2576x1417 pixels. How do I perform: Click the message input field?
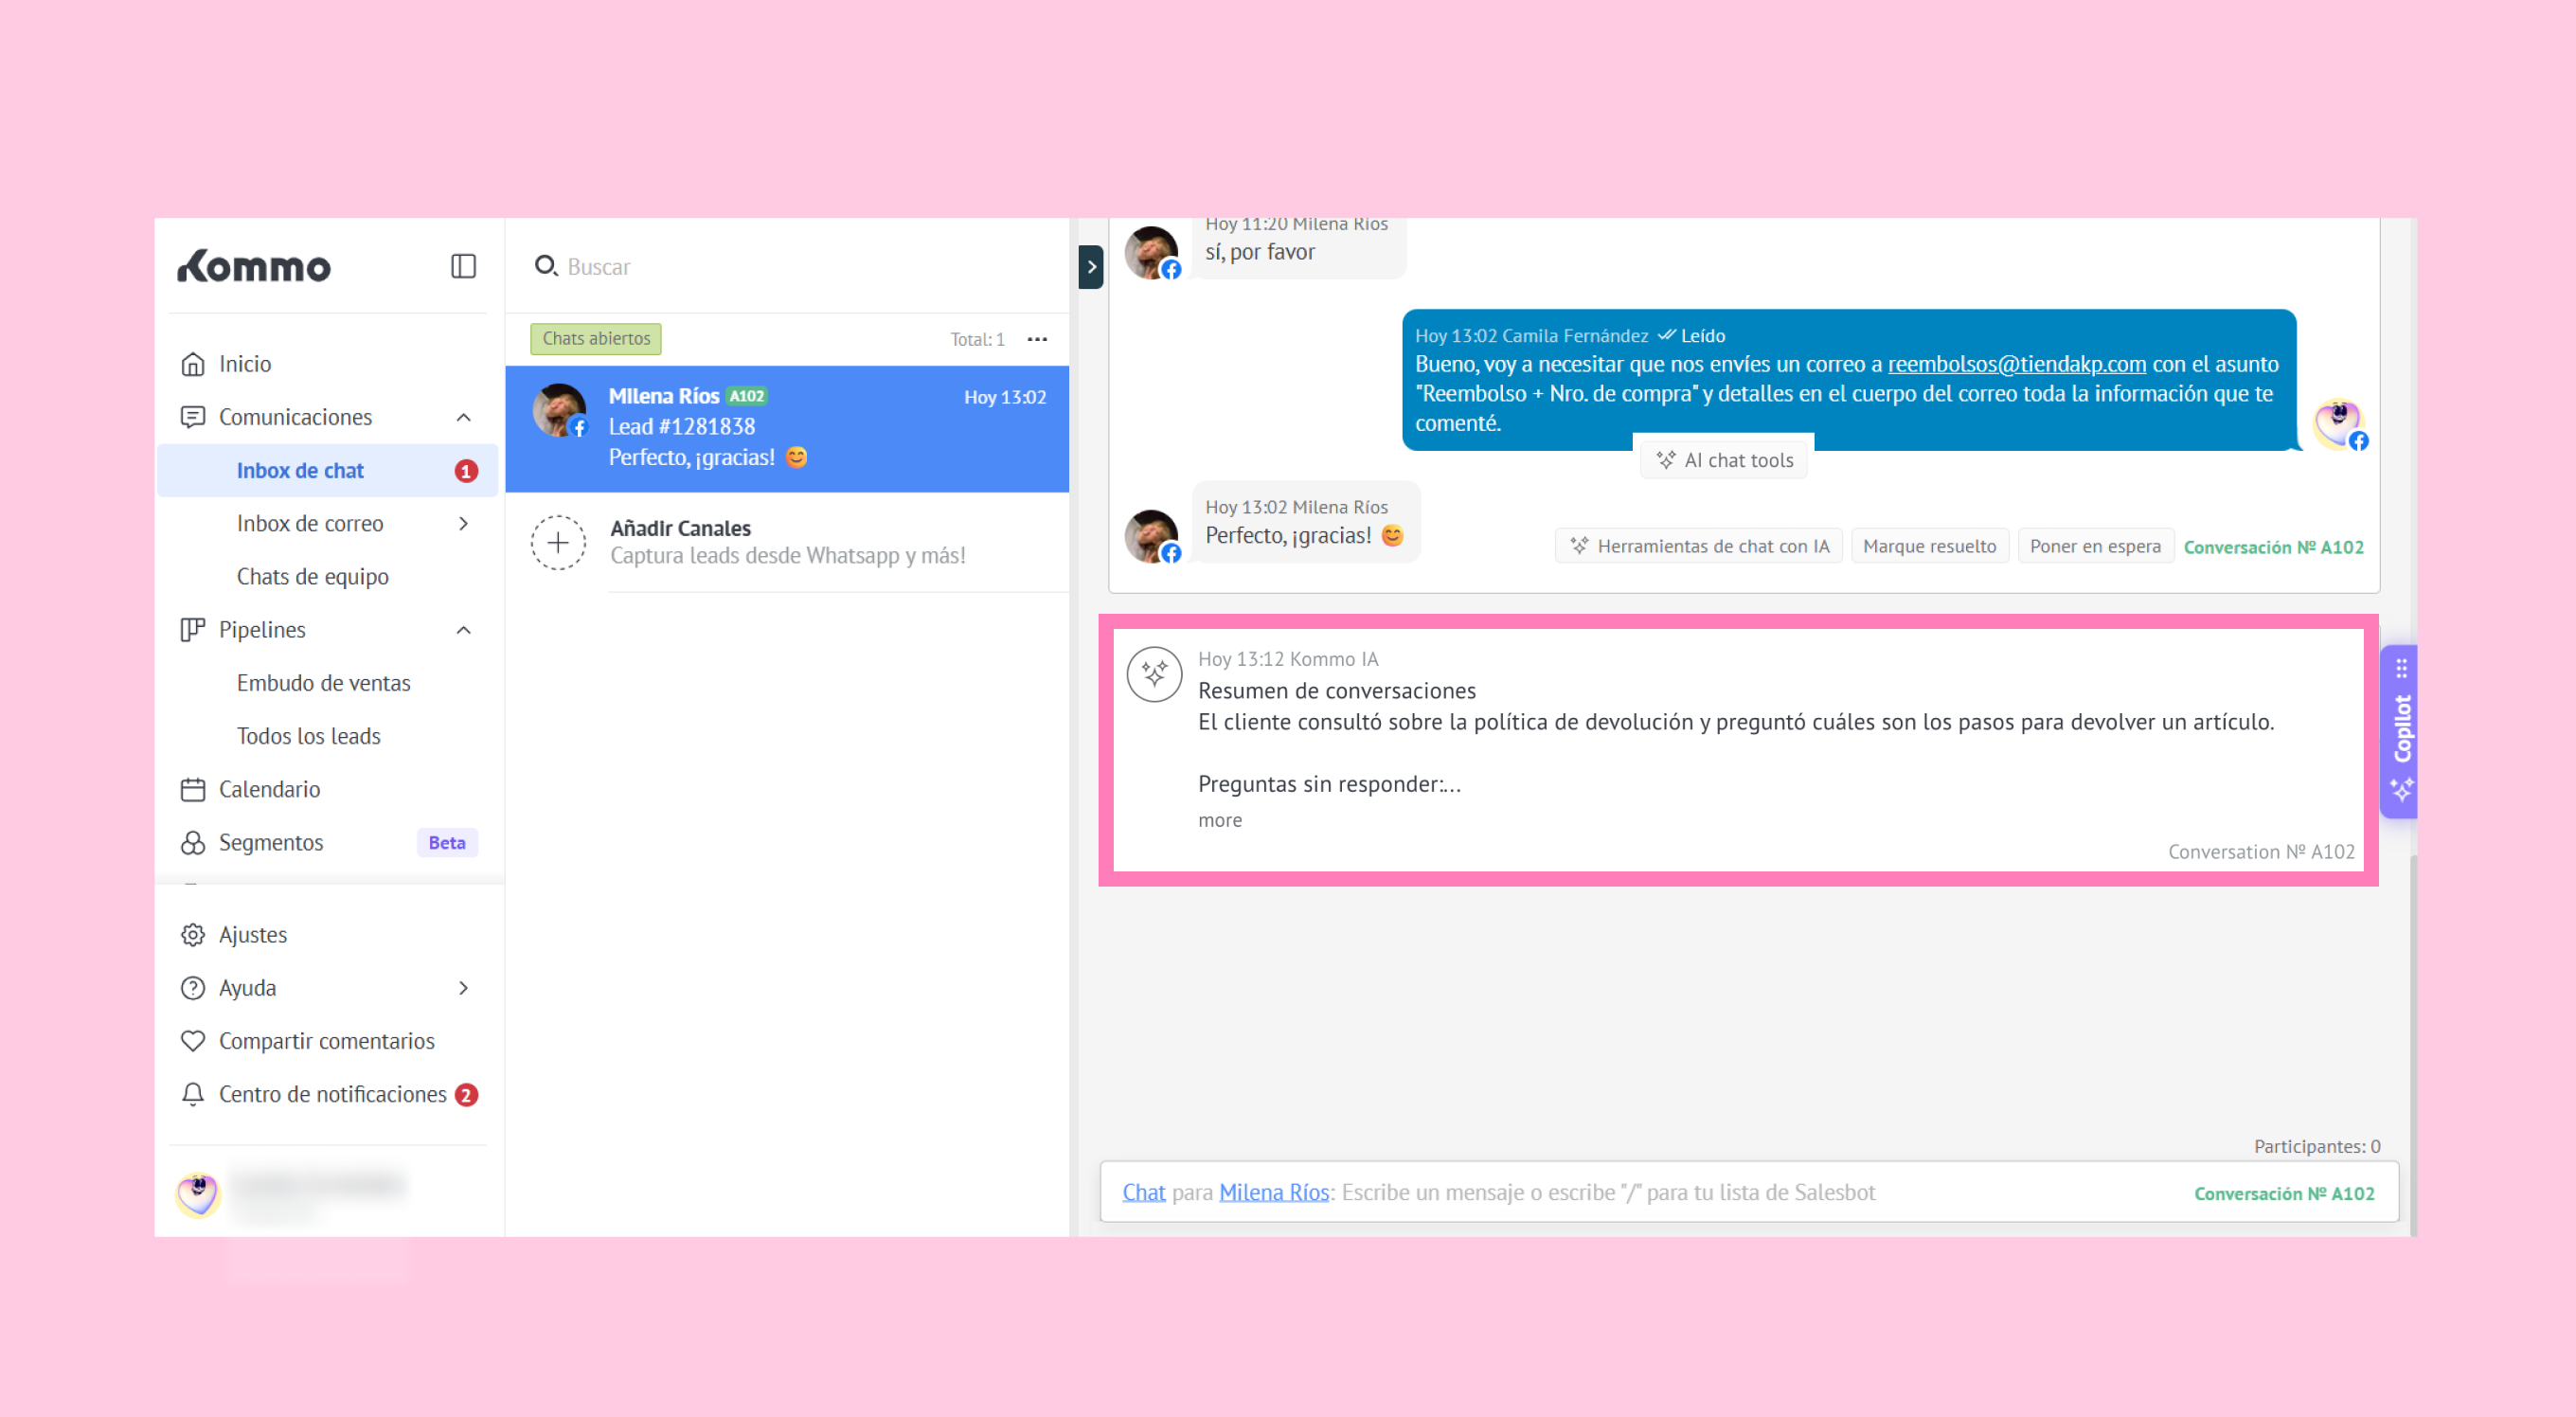tap(1750, 1192)
